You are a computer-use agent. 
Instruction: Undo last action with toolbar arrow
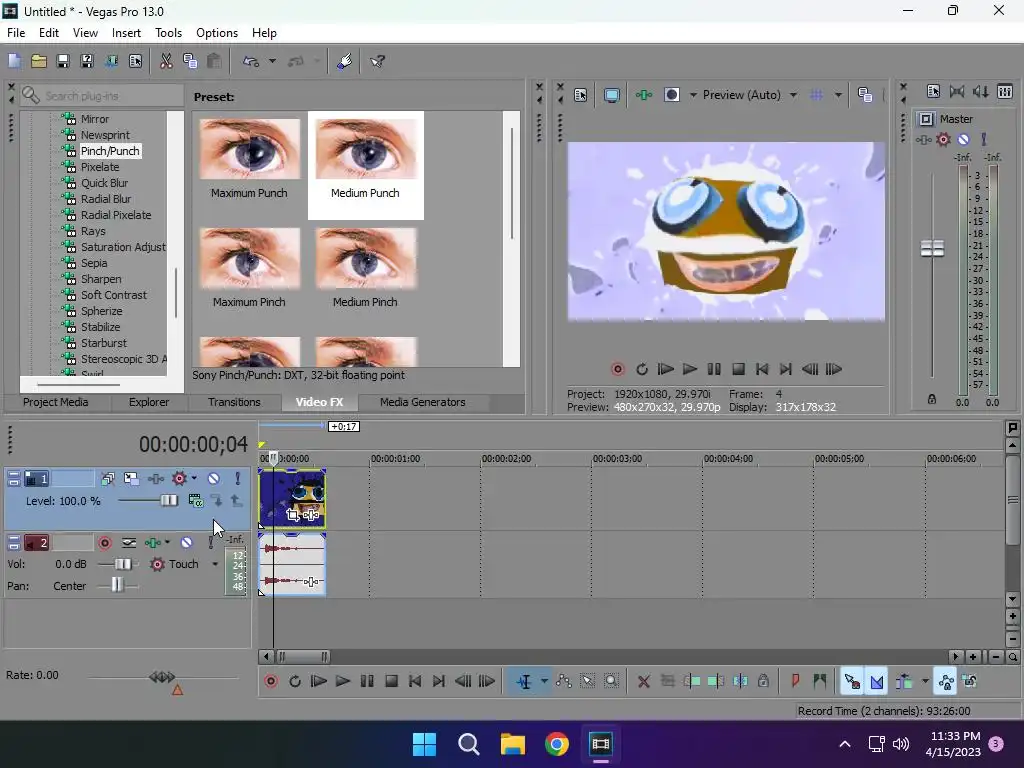click(251, 61)
